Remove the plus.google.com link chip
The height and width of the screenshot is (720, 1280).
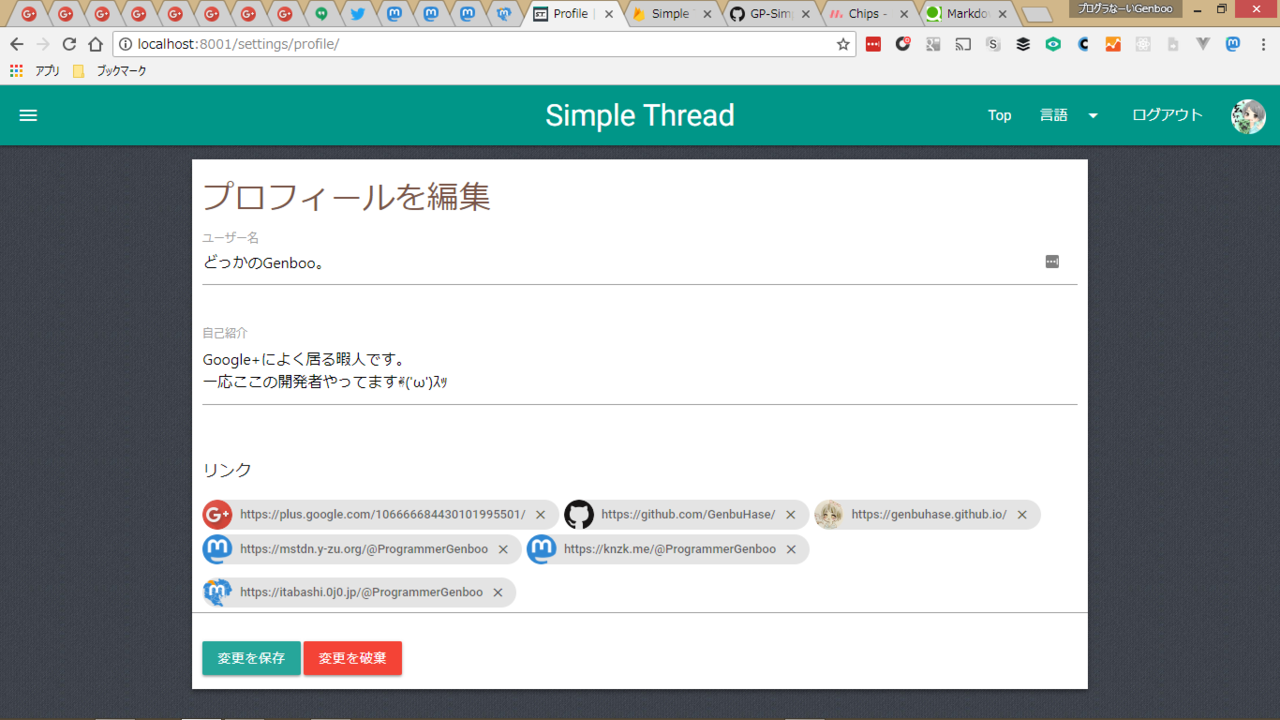pyautogui.click(x=541, y=515)
